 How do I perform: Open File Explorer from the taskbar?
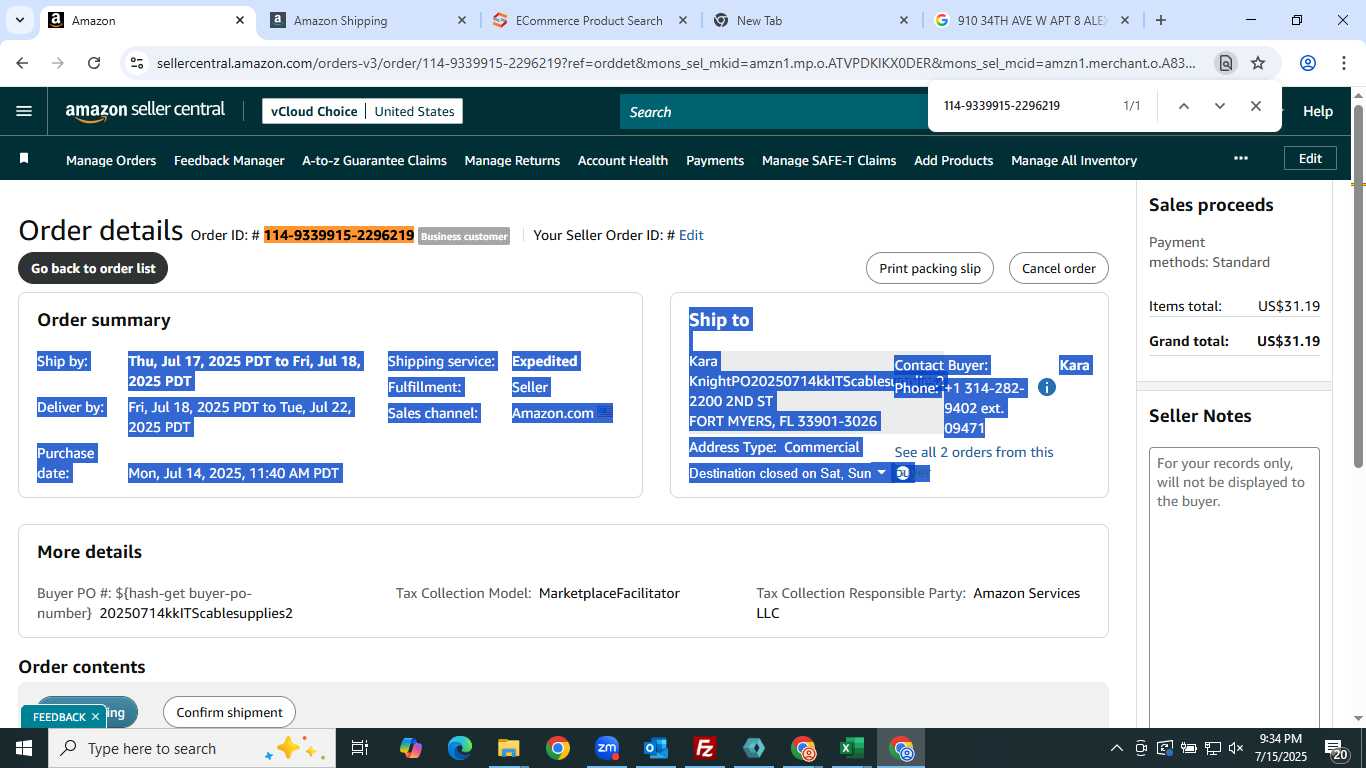click(508, 748)
